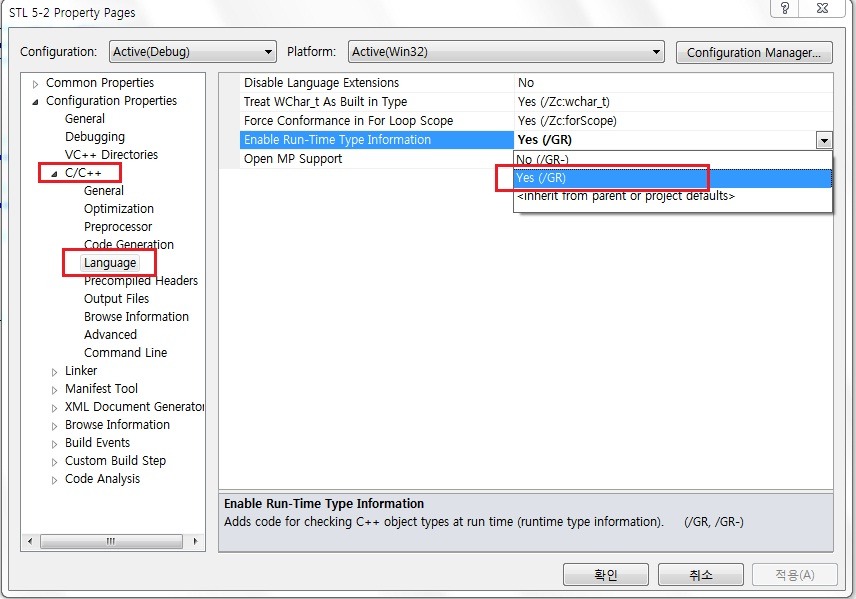
Task: Collapse Configuration Properties node
Action: pos(35,102)
